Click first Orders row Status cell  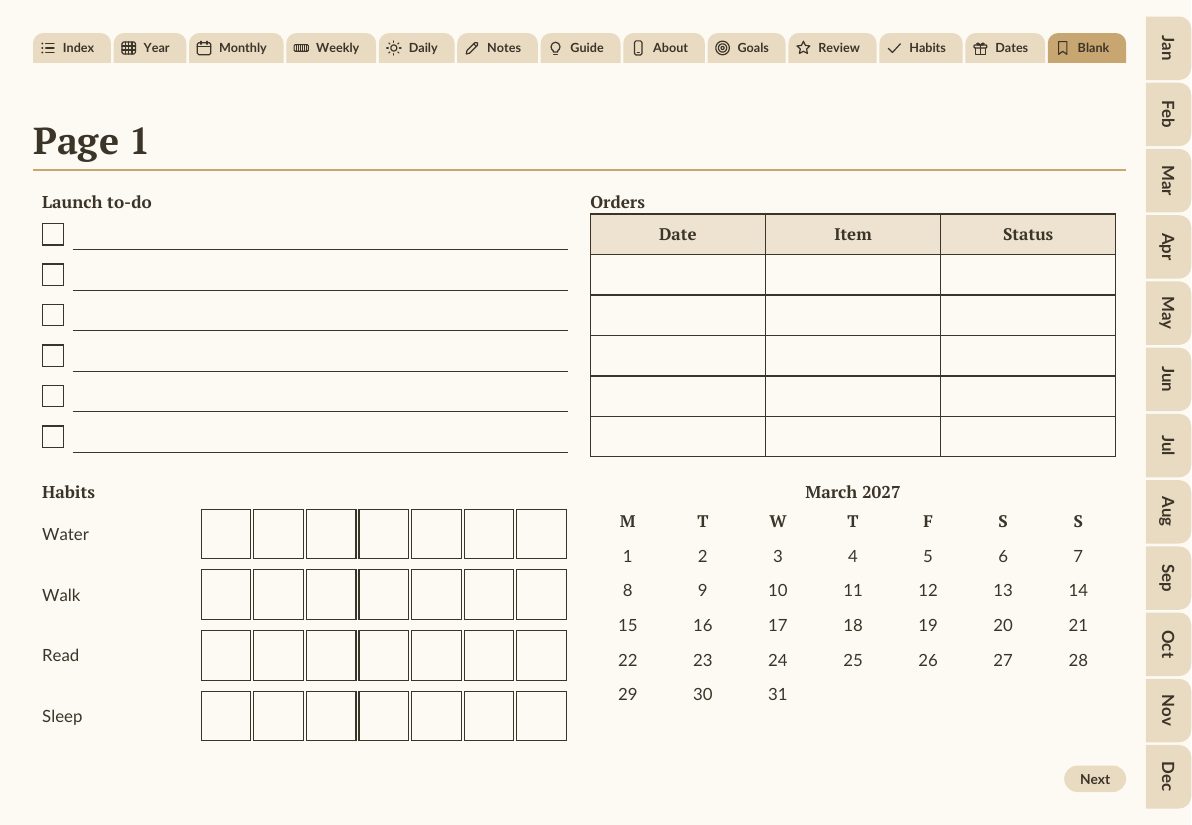click(x=1028, y=274)
